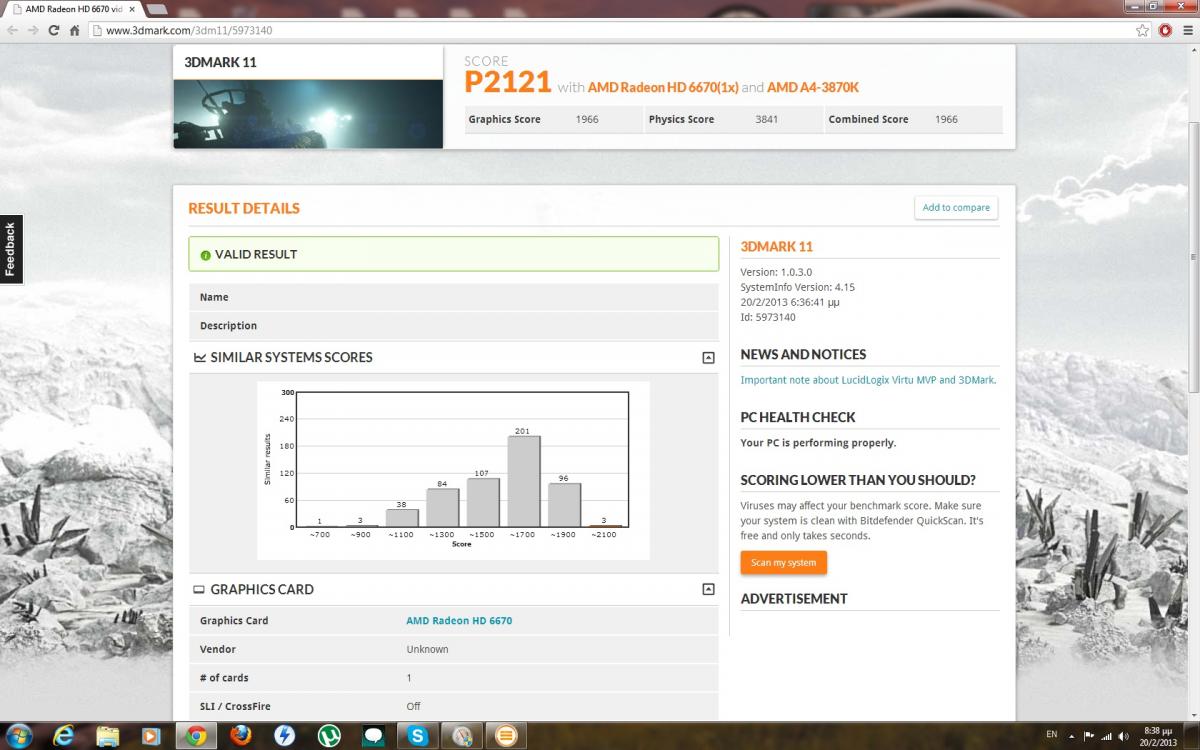Click the Graphics Card section monitor icon
This screenshot has width=1200, height=750.
(x=199, y=590)
